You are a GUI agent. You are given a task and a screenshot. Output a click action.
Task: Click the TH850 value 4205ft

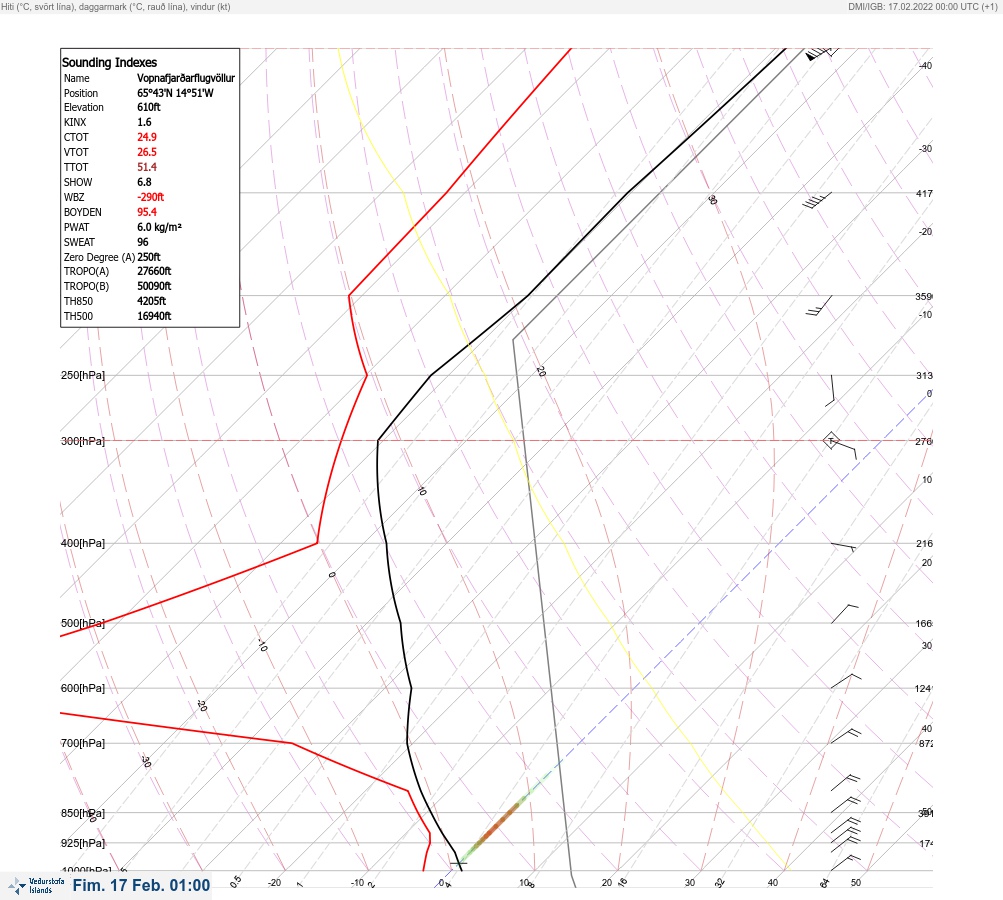click(x=152, y=301)
